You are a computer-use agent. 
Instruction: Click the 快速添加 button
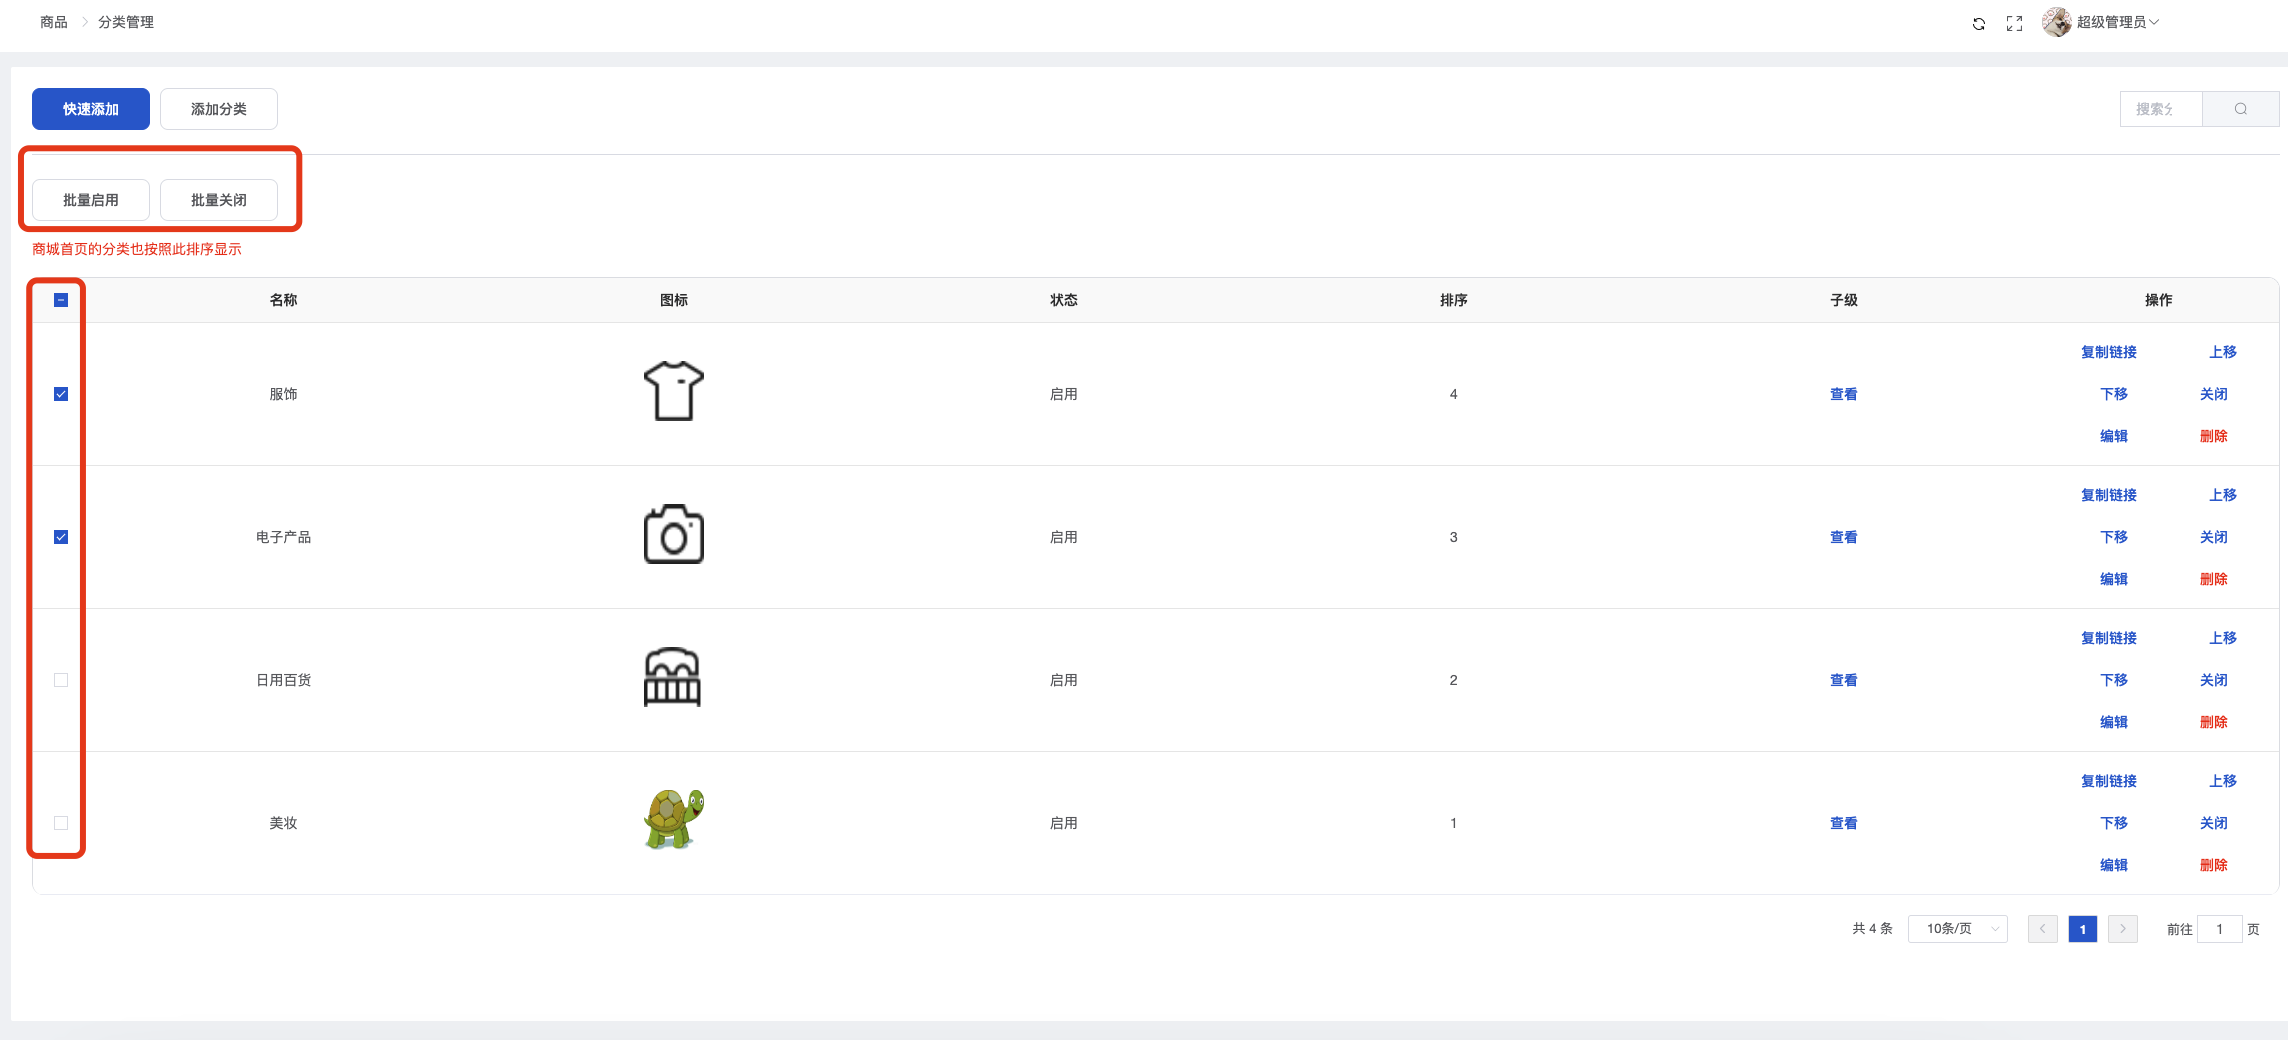point(91,109)
